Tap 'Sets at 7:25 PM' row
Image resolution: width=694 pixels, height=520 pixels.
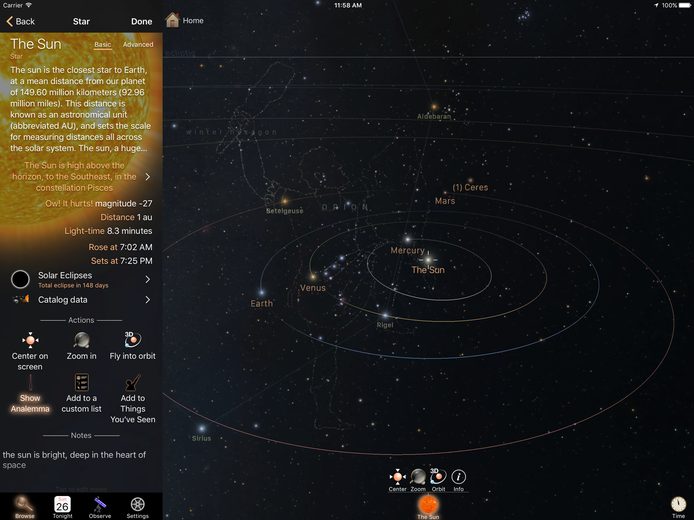coord(121,261)
